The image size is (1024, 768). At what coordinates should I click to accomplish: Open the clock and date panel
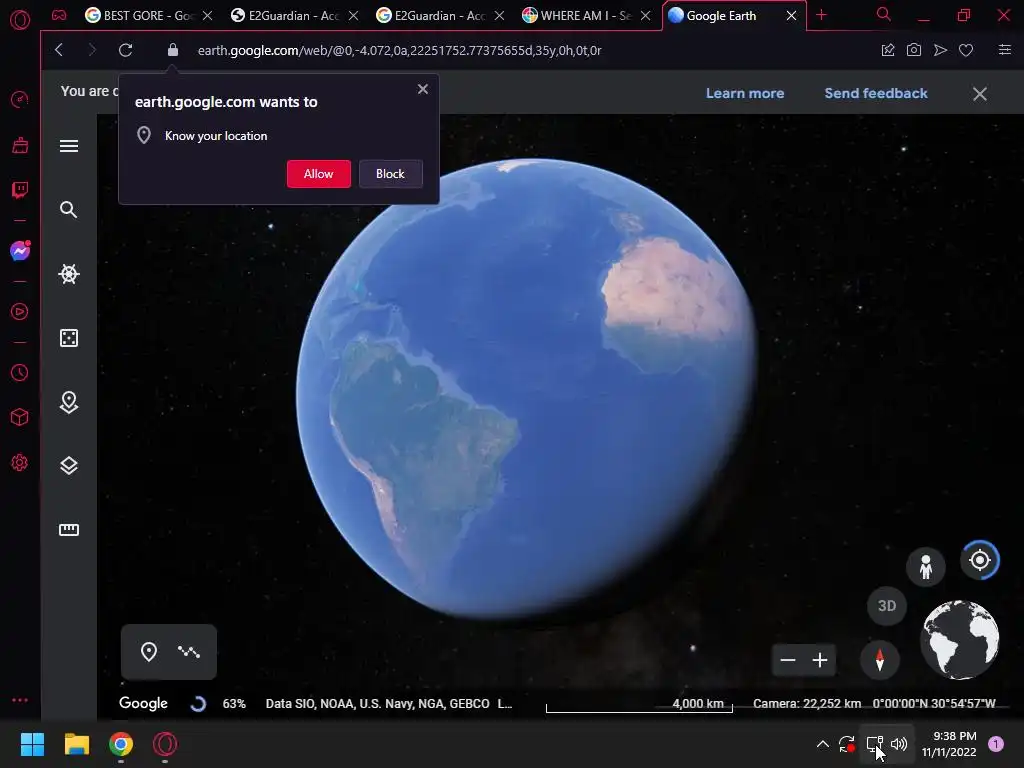tap(949, 744)
